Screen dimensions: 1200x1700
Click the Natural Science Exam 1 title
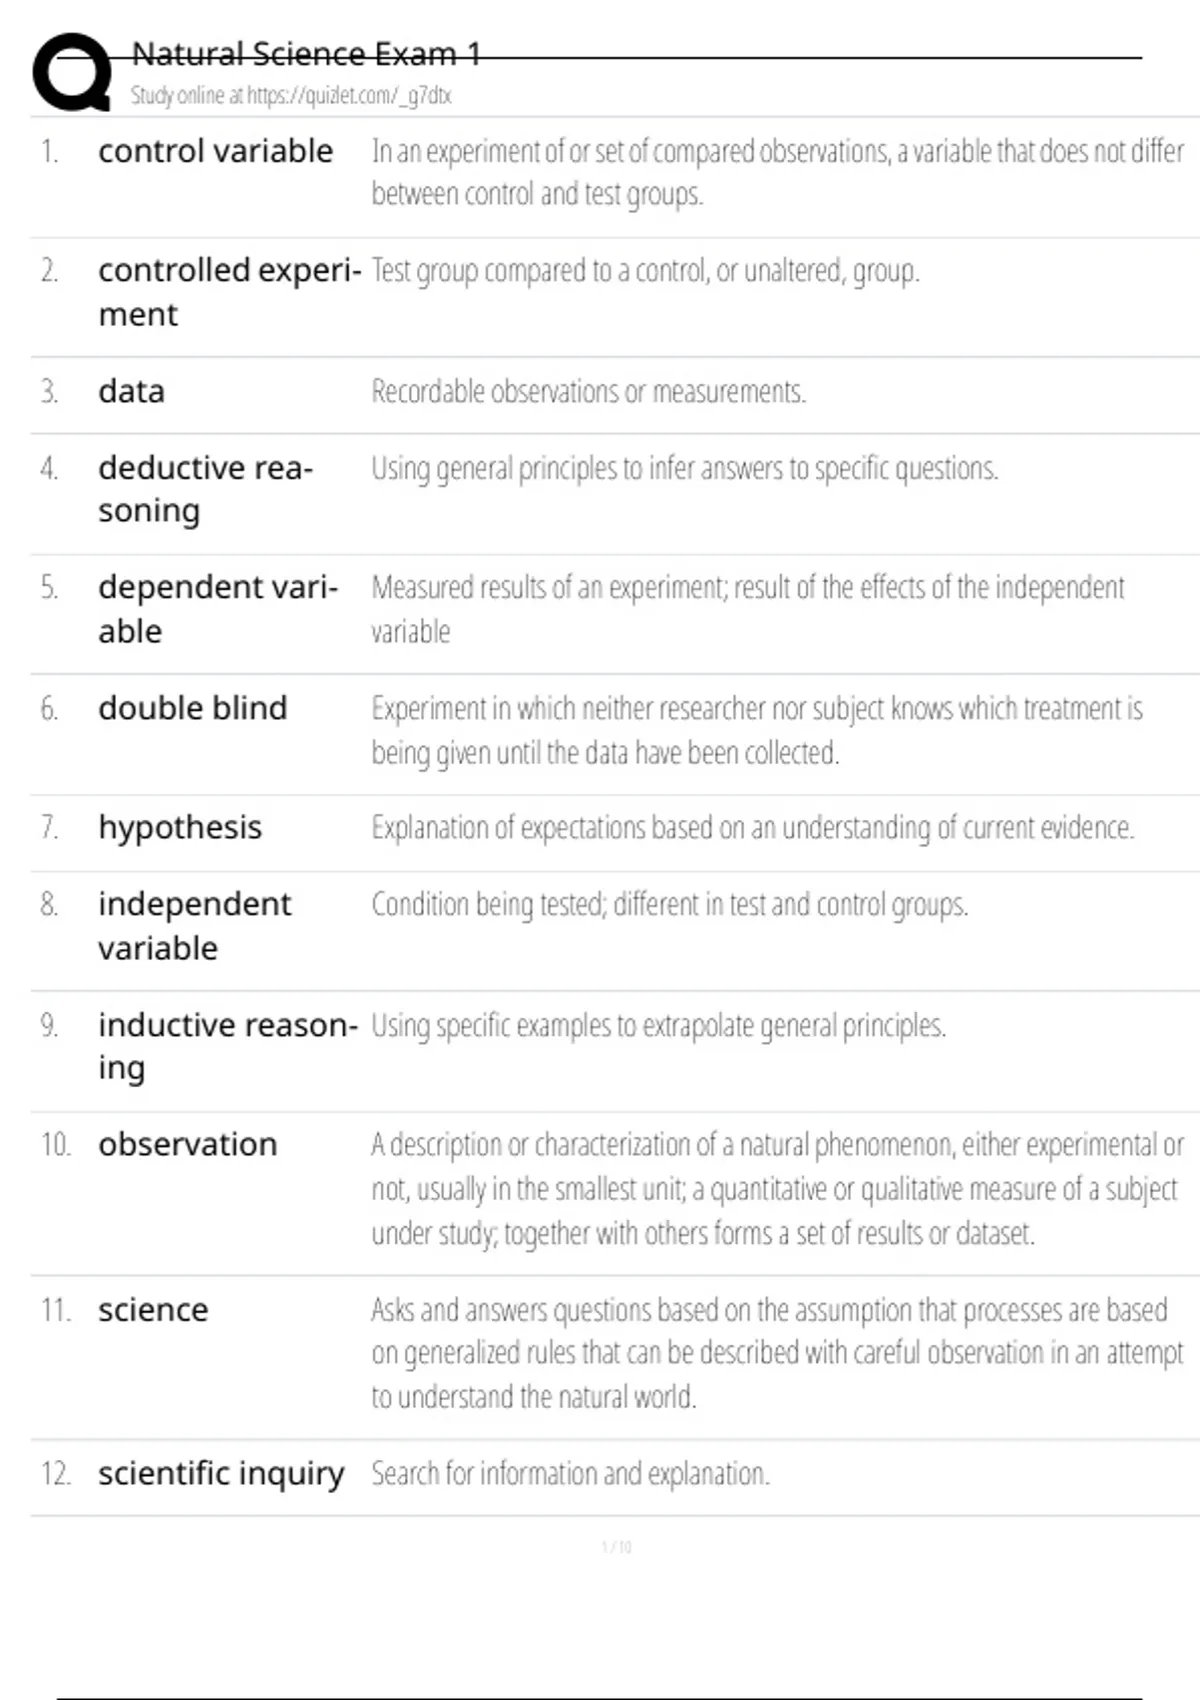coord(306,54)
